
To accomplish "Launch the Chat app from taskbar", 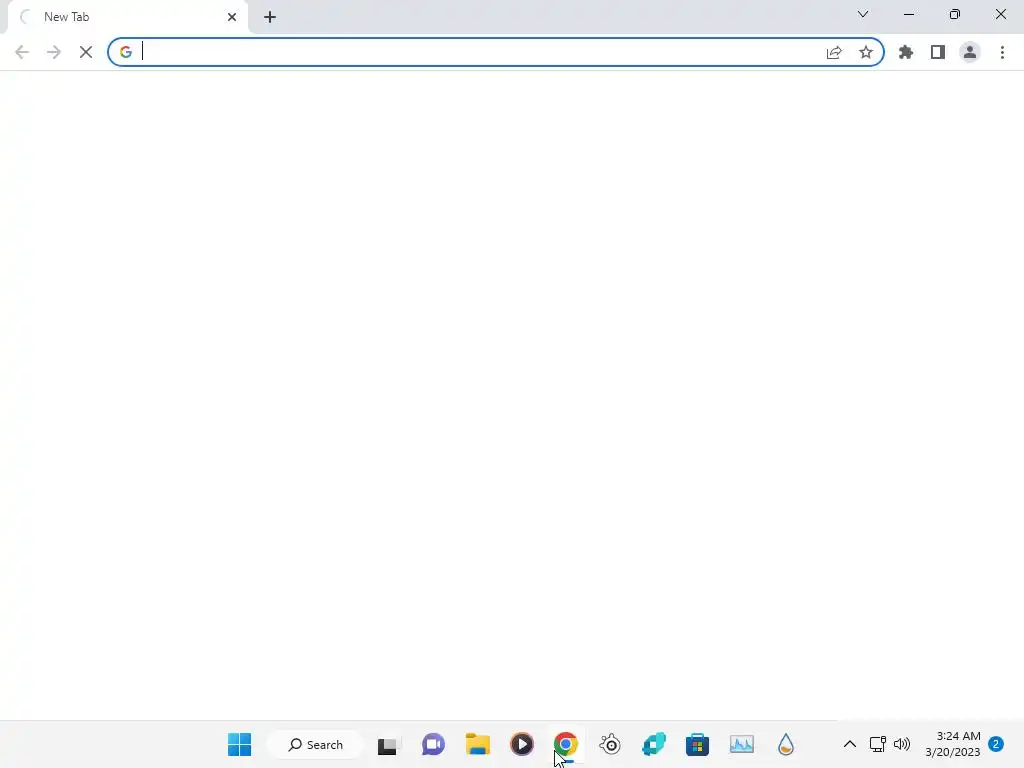I will click(433, 744).
